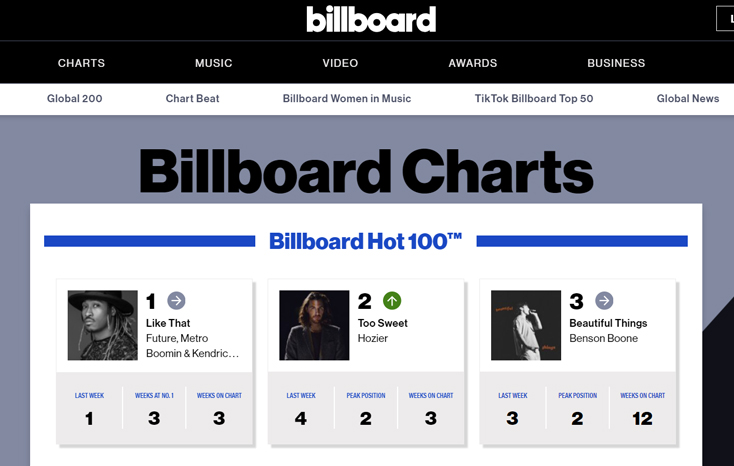Open the Chart Beat link
The height and width of the screenshot is (466, 734).
pyautogui.click(x=192, y=98)
